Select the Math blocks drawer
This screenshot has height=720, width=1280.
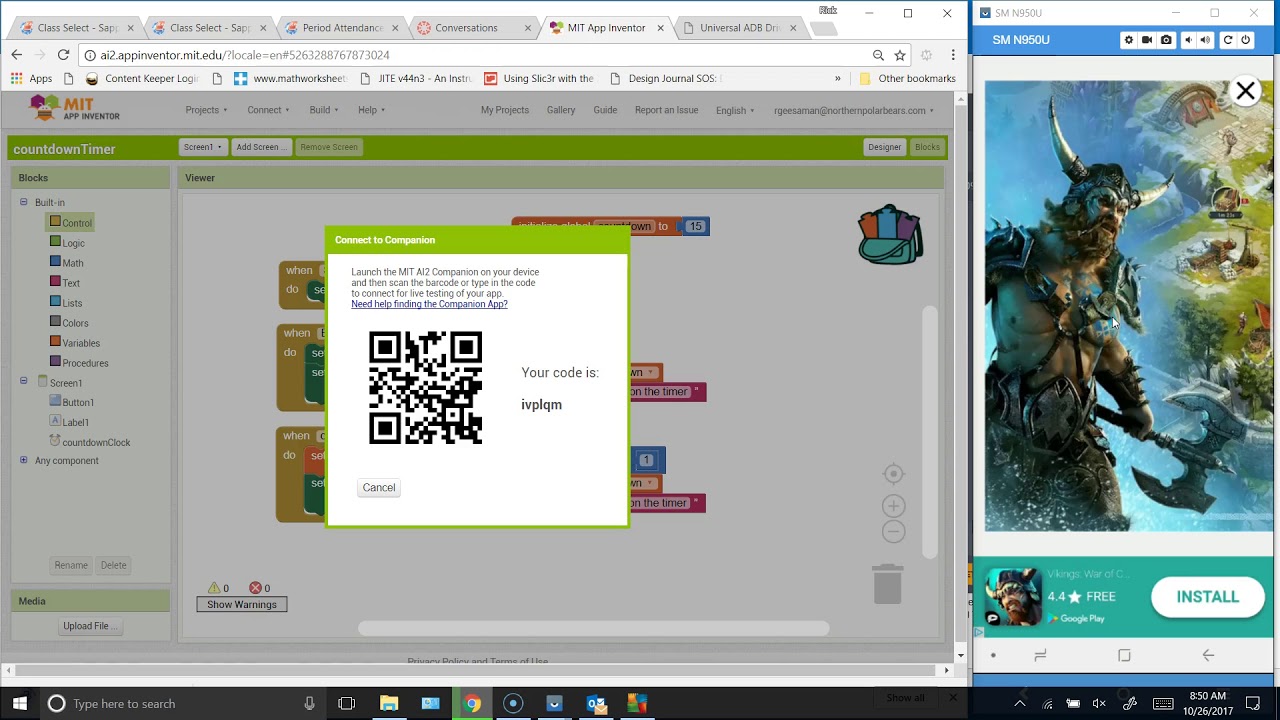tap(66, 263)
